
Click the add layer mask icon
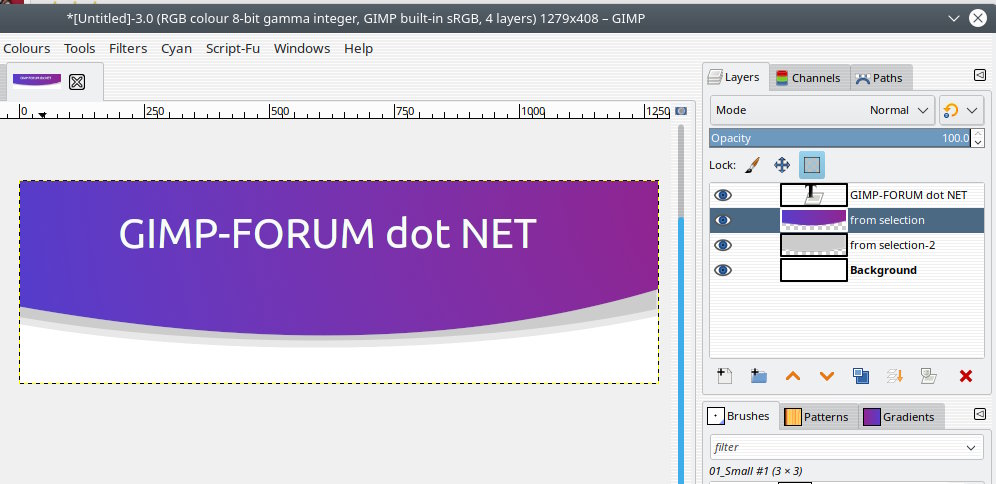(929, 375)
